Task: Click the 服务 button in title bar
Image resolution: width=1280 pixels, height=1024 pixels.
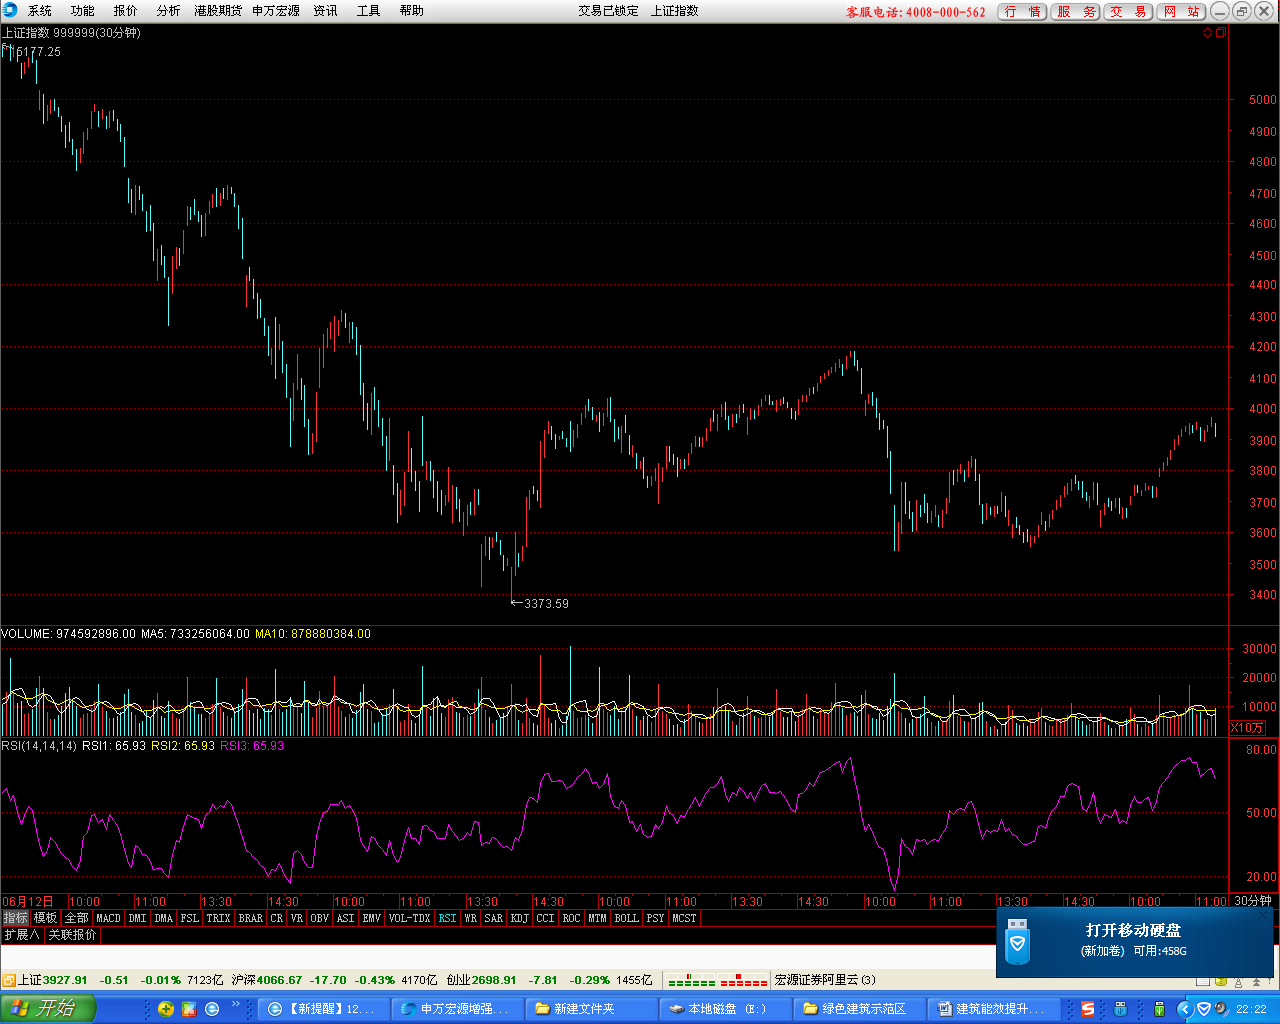Action: click(1076, 12)
